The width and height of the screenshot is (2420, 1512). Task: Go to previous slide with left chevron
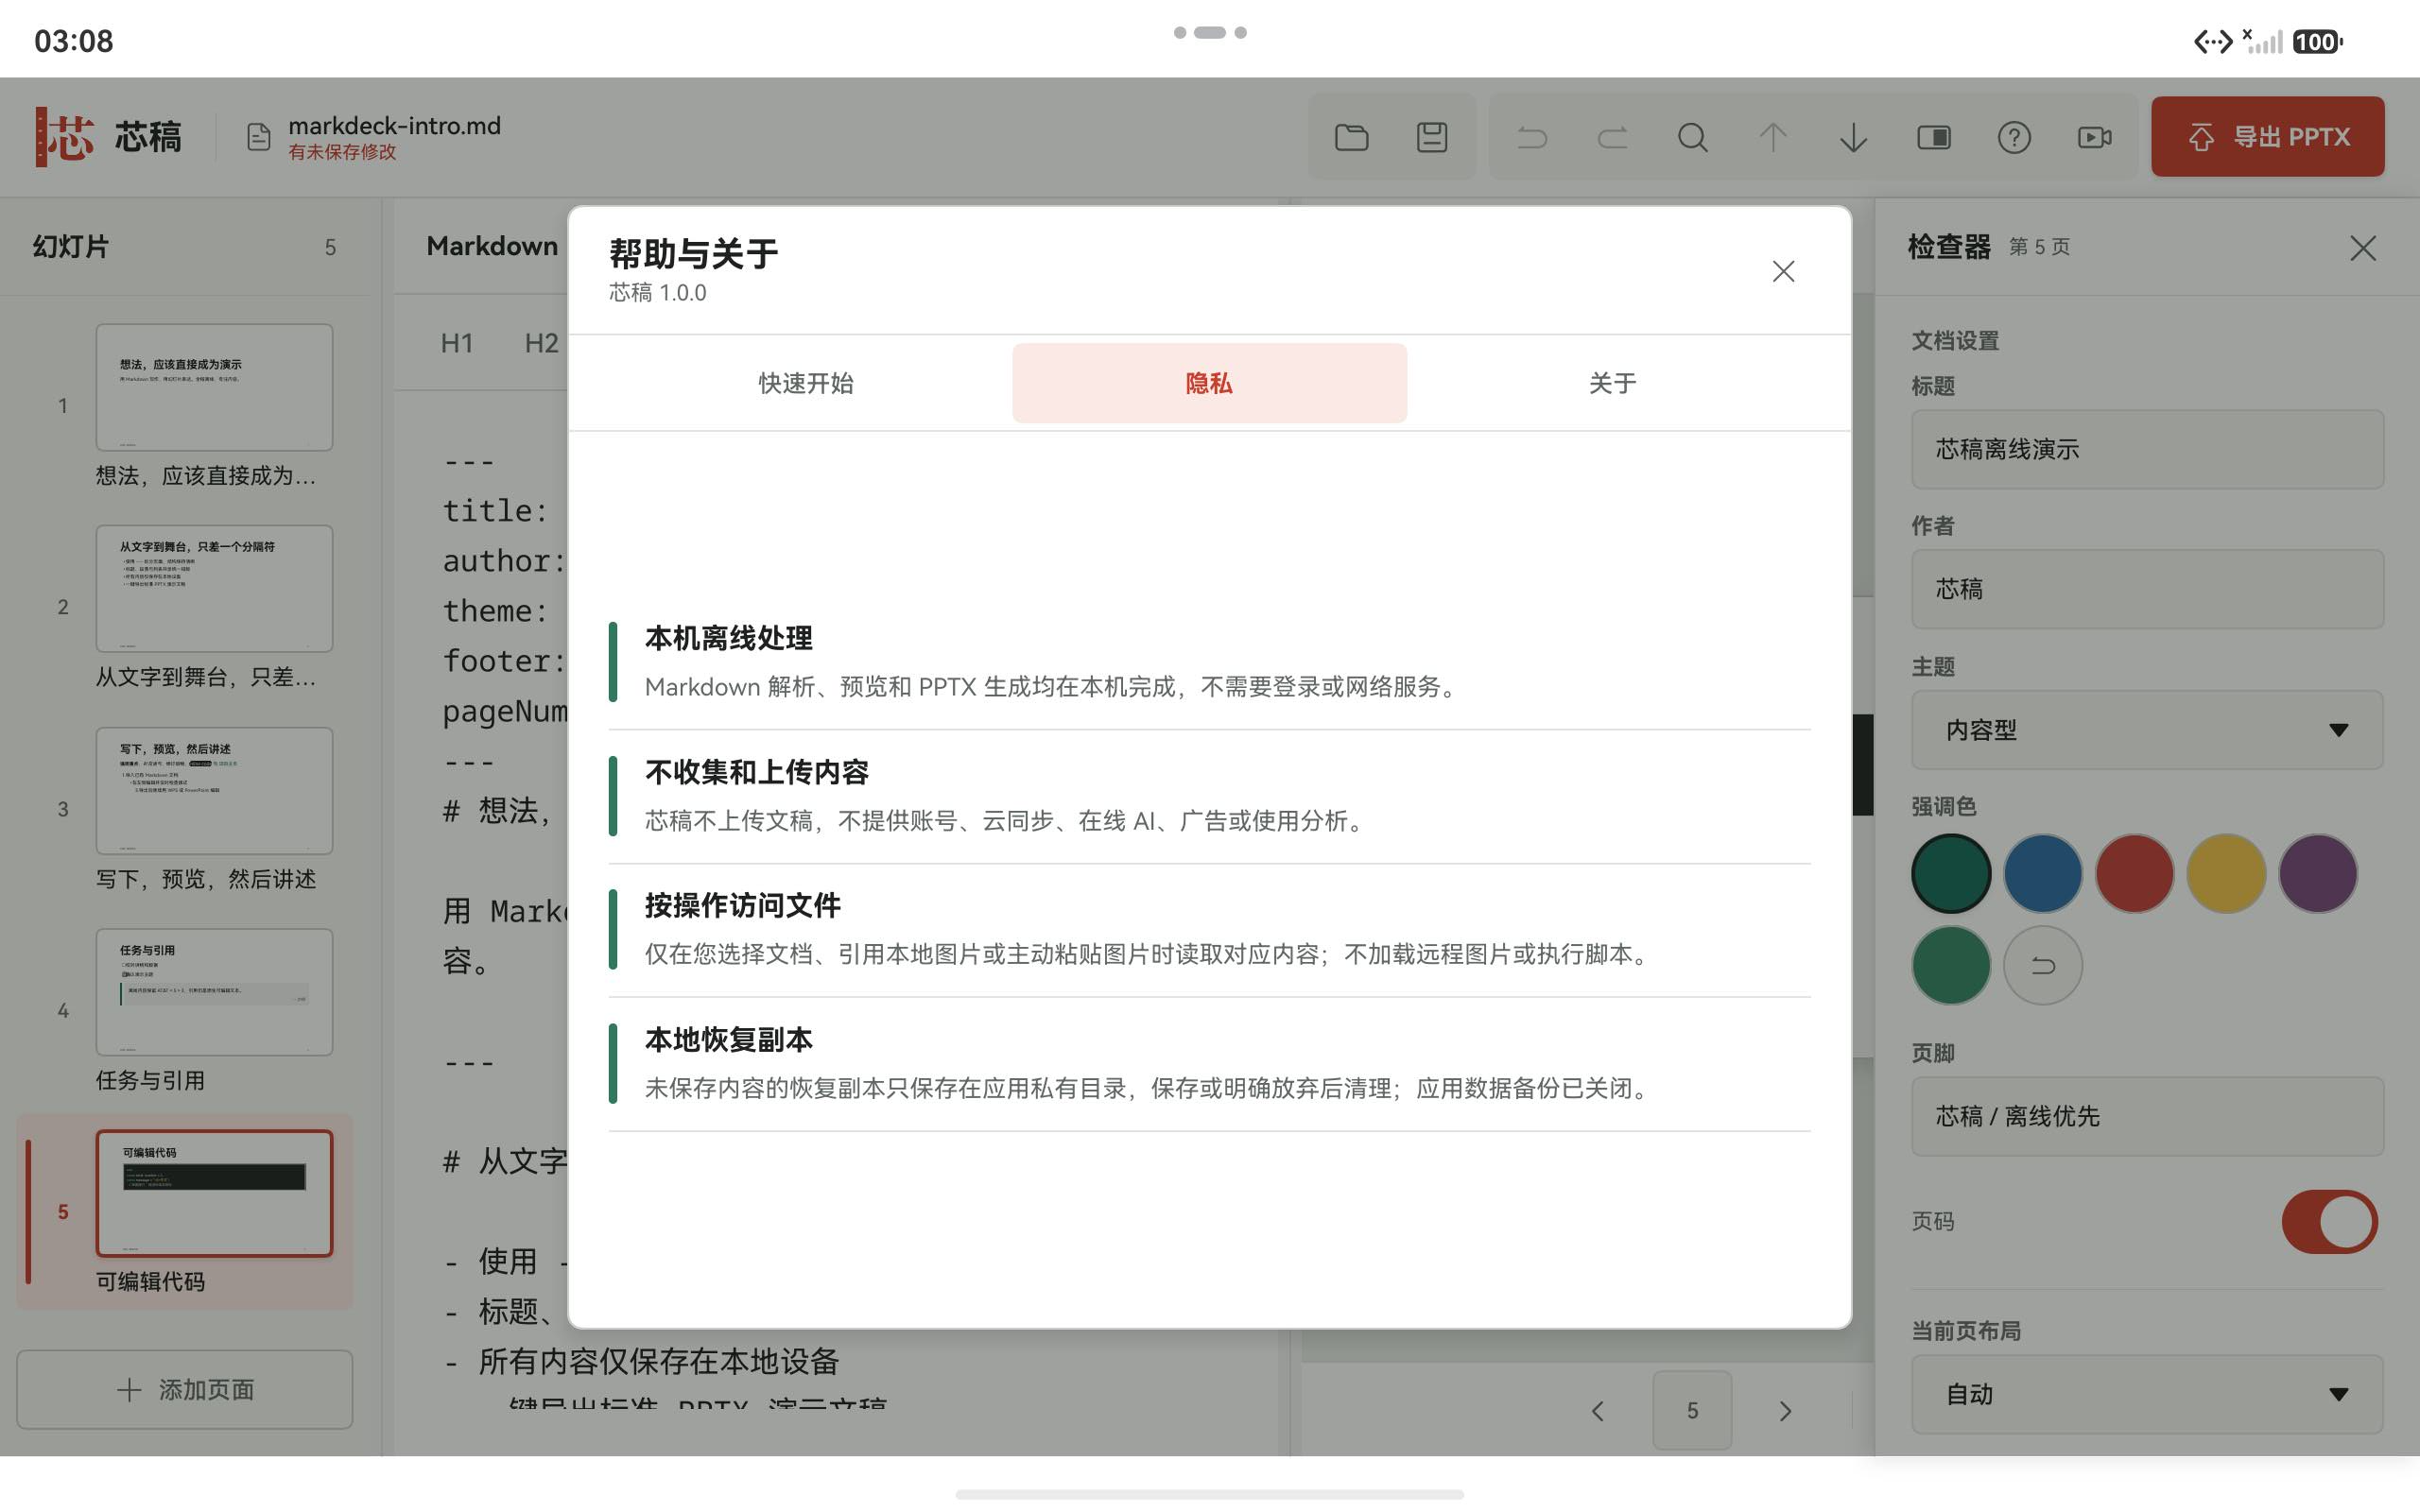1598,1411
